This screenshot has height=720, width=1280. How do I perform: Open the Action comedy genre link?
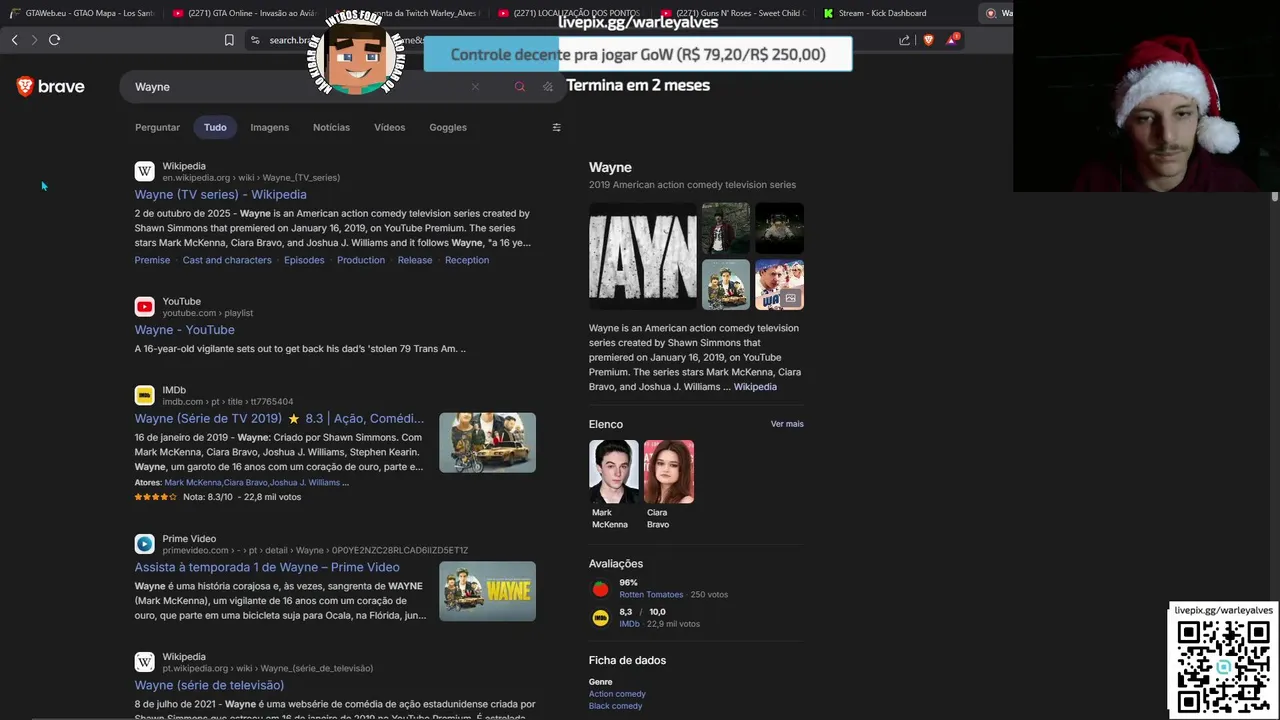click(x=617, y=694)
